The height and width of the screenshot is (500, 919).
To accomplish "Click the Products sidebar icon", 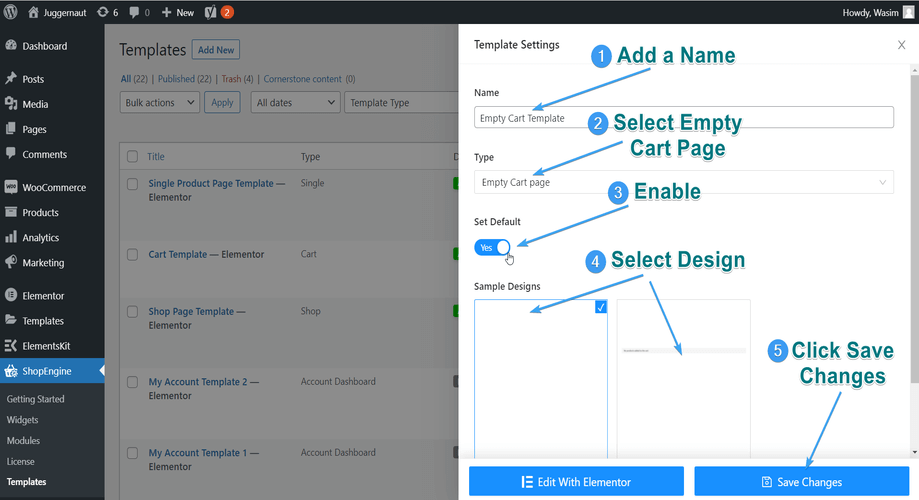I will click(x=11, y=212).
